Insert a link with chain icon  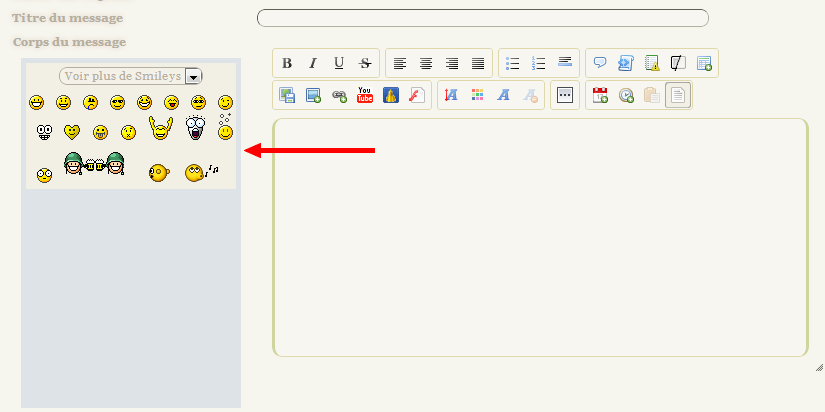point(339,95)
